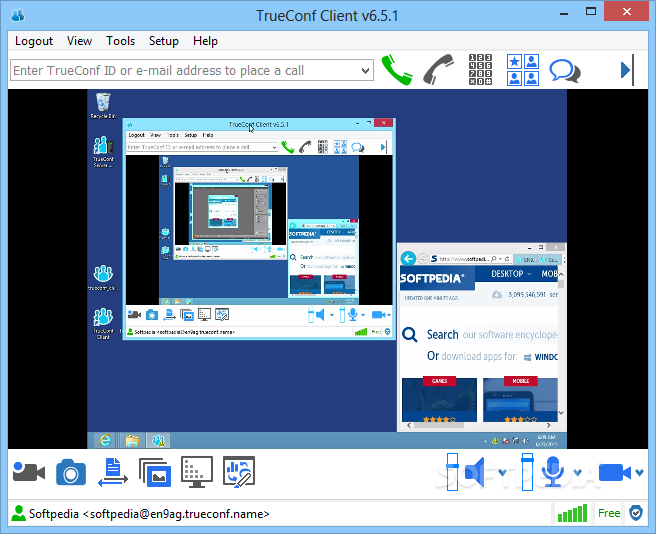Click the security shield status icon
The height and width of the screenshot is (534, 656).
[636, 513]
